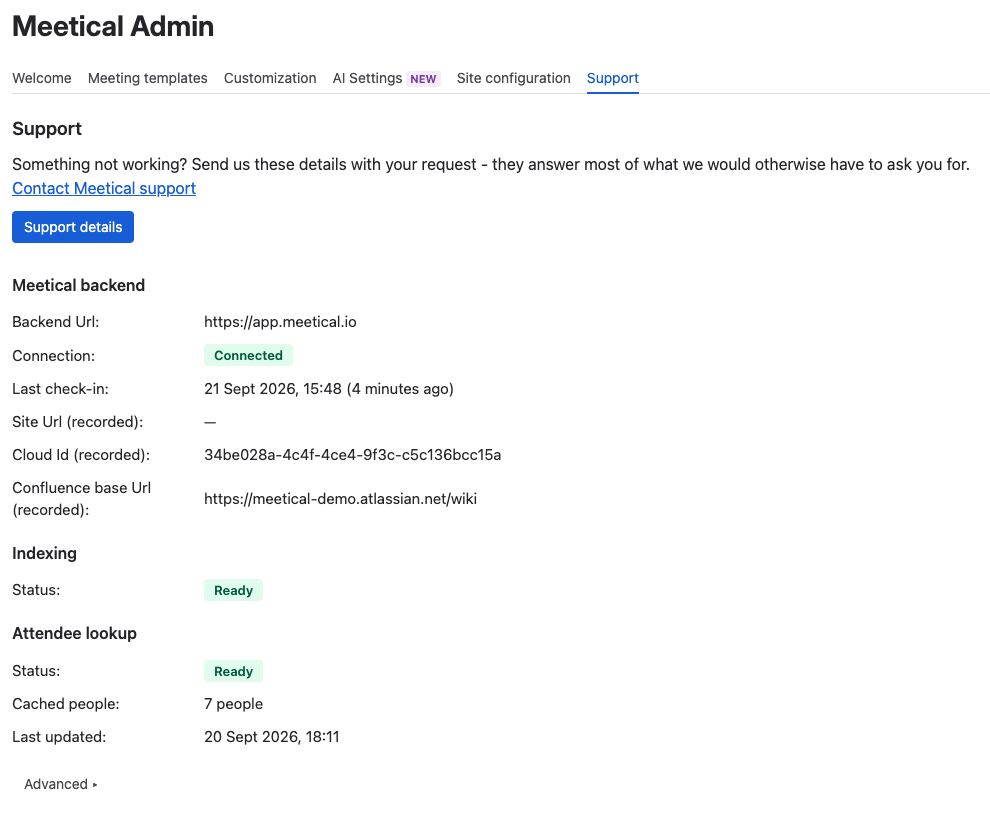Go to the Customization tab
This screenshot has height=820, width=990.
tap(270, 78)
